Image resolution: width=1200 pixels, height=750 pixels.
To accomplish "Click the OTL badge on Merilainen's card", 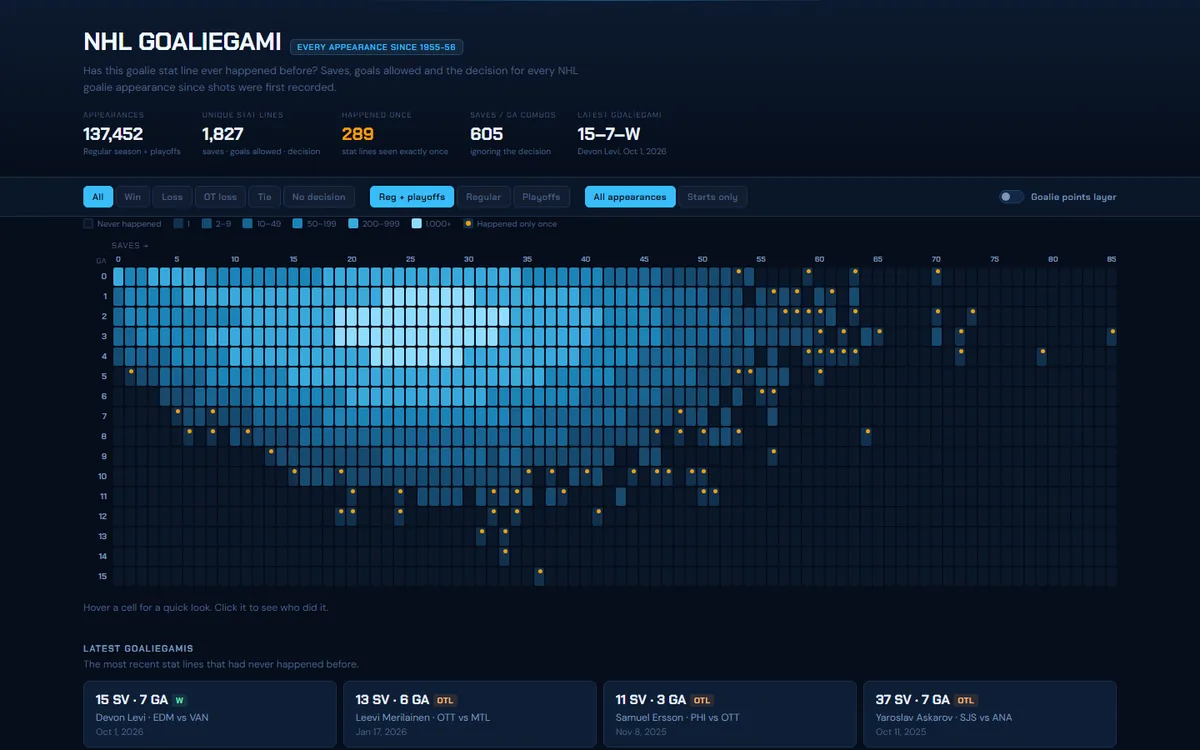I will click(x=445, y=700).
